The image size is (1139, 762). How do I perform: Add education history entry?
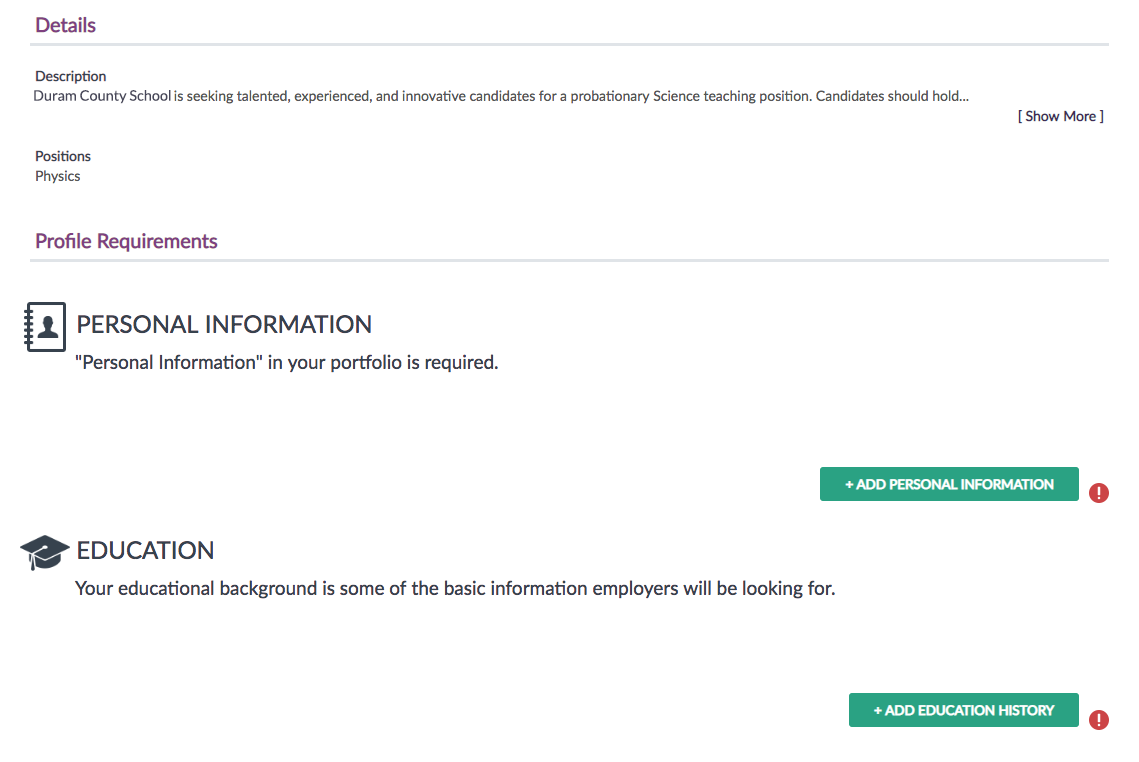tap(963, 710)
